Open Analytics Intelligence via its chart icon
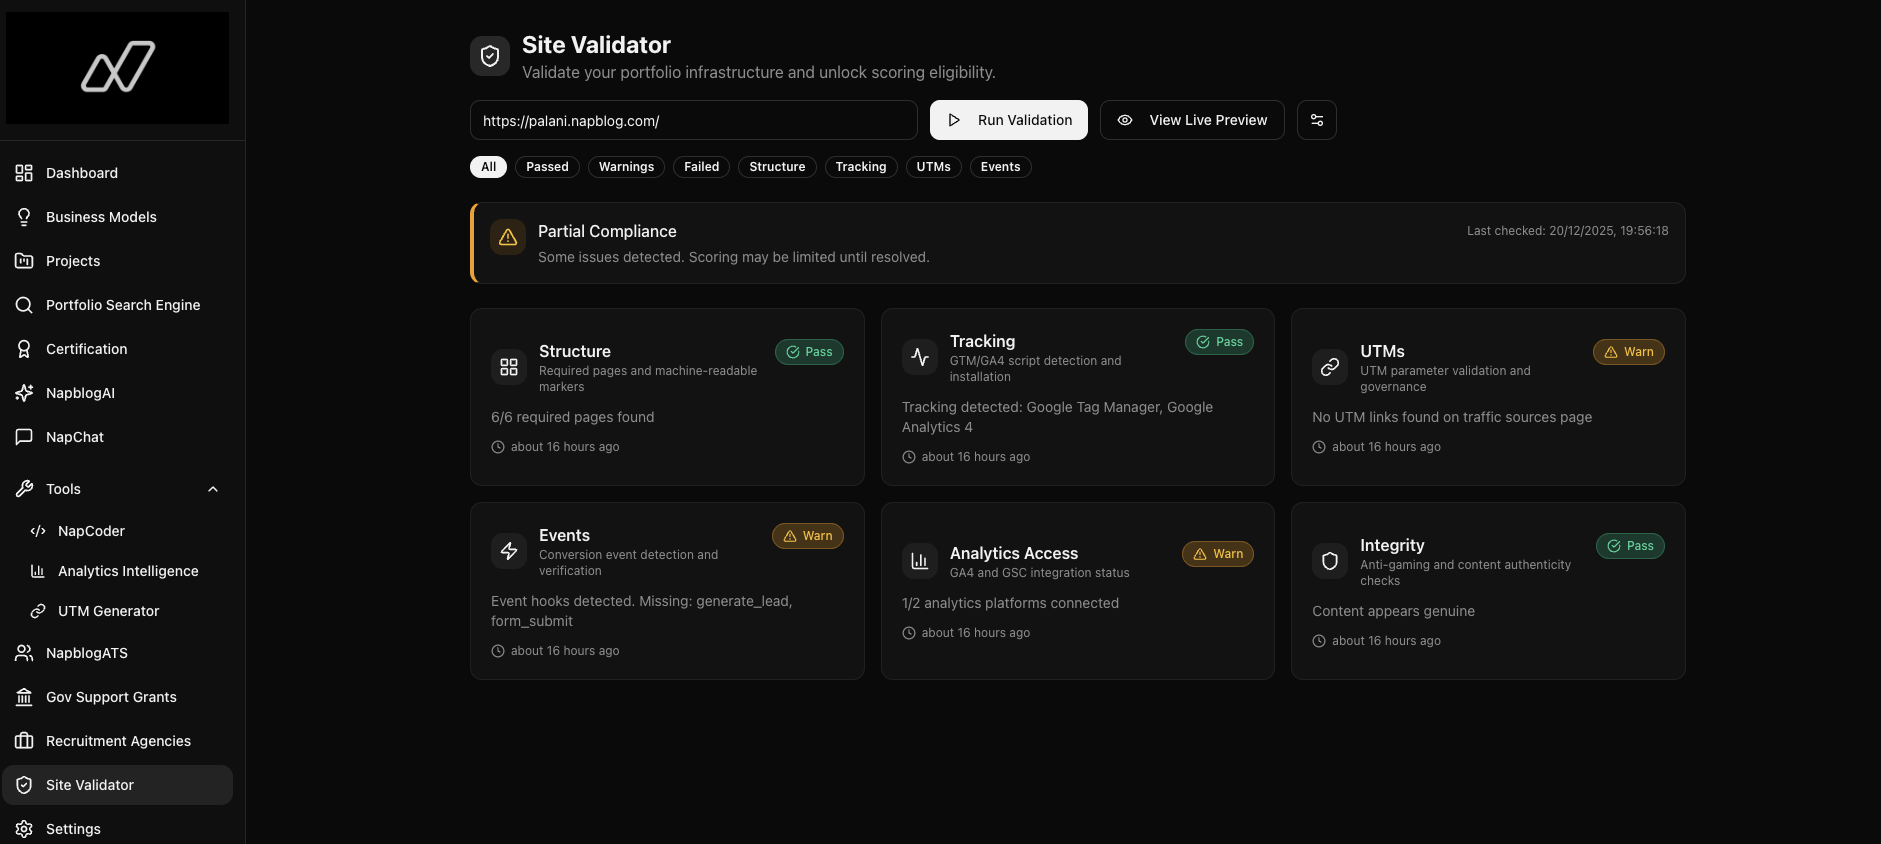1881x844 pixels. pos(38,571)
